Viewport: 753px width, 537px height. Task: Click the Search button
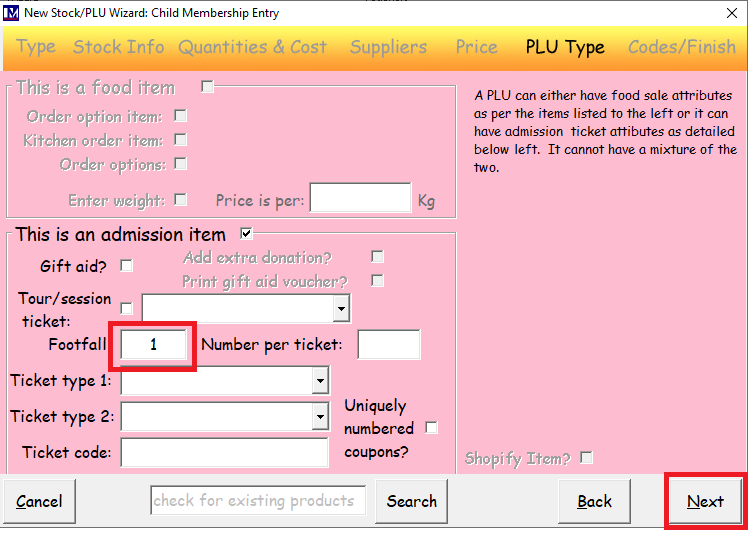[x=412, y=501]
